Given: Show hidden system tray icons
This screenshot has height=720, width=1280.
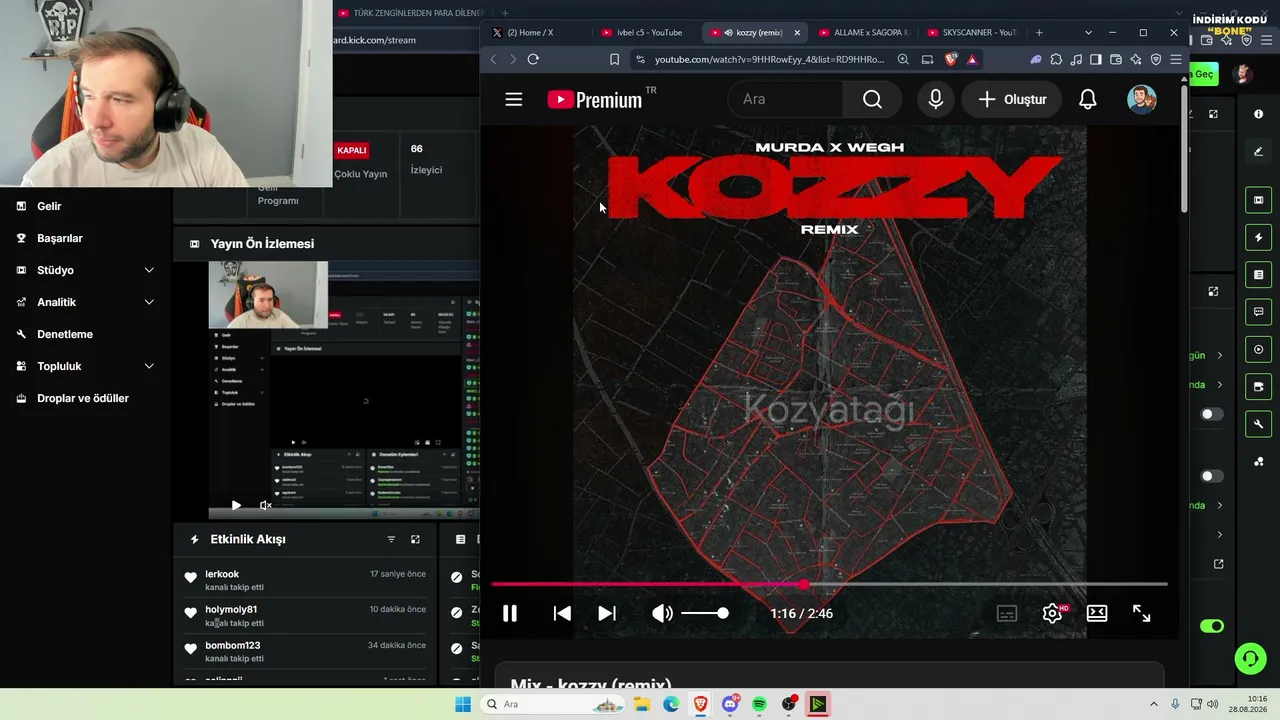Looking at the screenshot, I should [x=1154, y=704].
